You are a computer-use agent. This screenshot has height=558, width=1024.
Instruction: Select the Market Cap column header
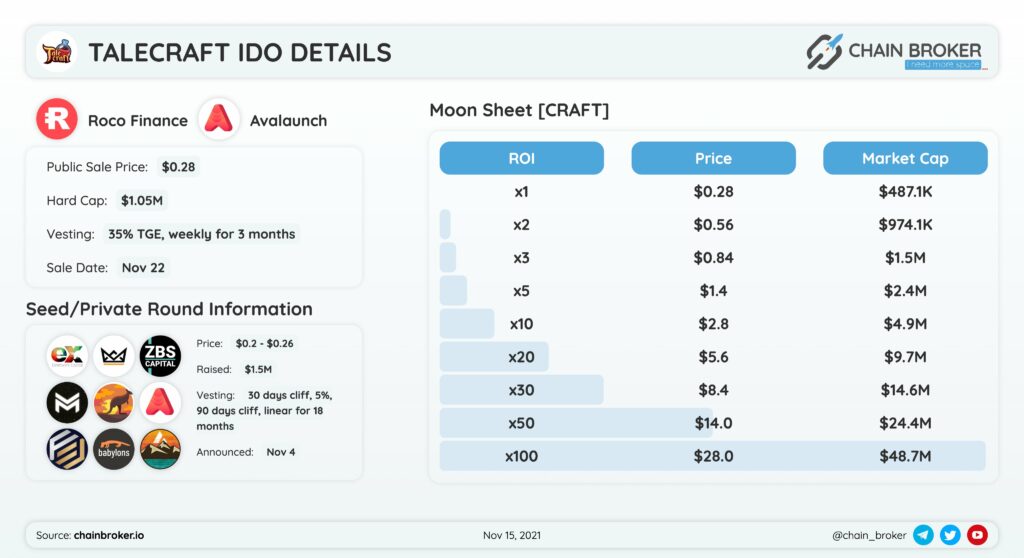pyautogui.click(x=905, y=158)
